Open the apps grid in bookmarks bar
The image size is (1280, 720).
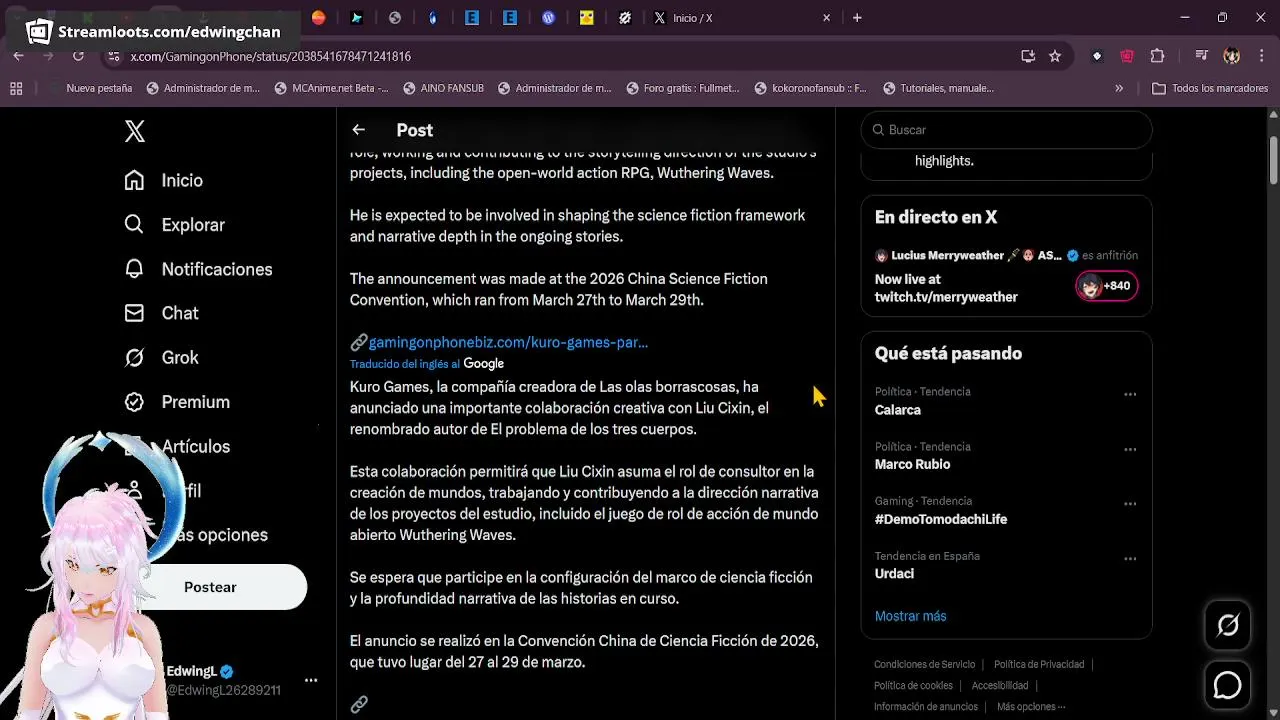(16, 88)
